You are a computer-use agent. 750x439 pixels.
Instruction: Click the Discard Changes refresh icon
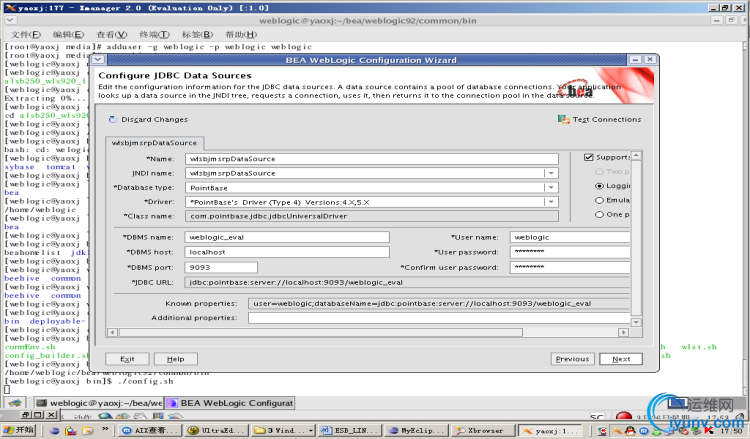(112, 119)
